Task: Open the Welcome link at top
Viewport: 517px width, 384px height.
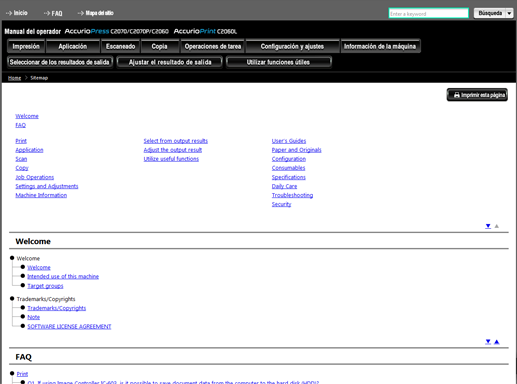Action: 27,116
